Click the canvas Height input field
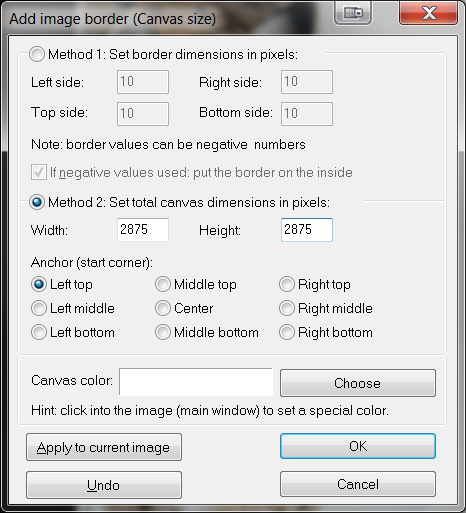This screenshot has height=513, width=466. pyautogui.click(x=307, y=230)
